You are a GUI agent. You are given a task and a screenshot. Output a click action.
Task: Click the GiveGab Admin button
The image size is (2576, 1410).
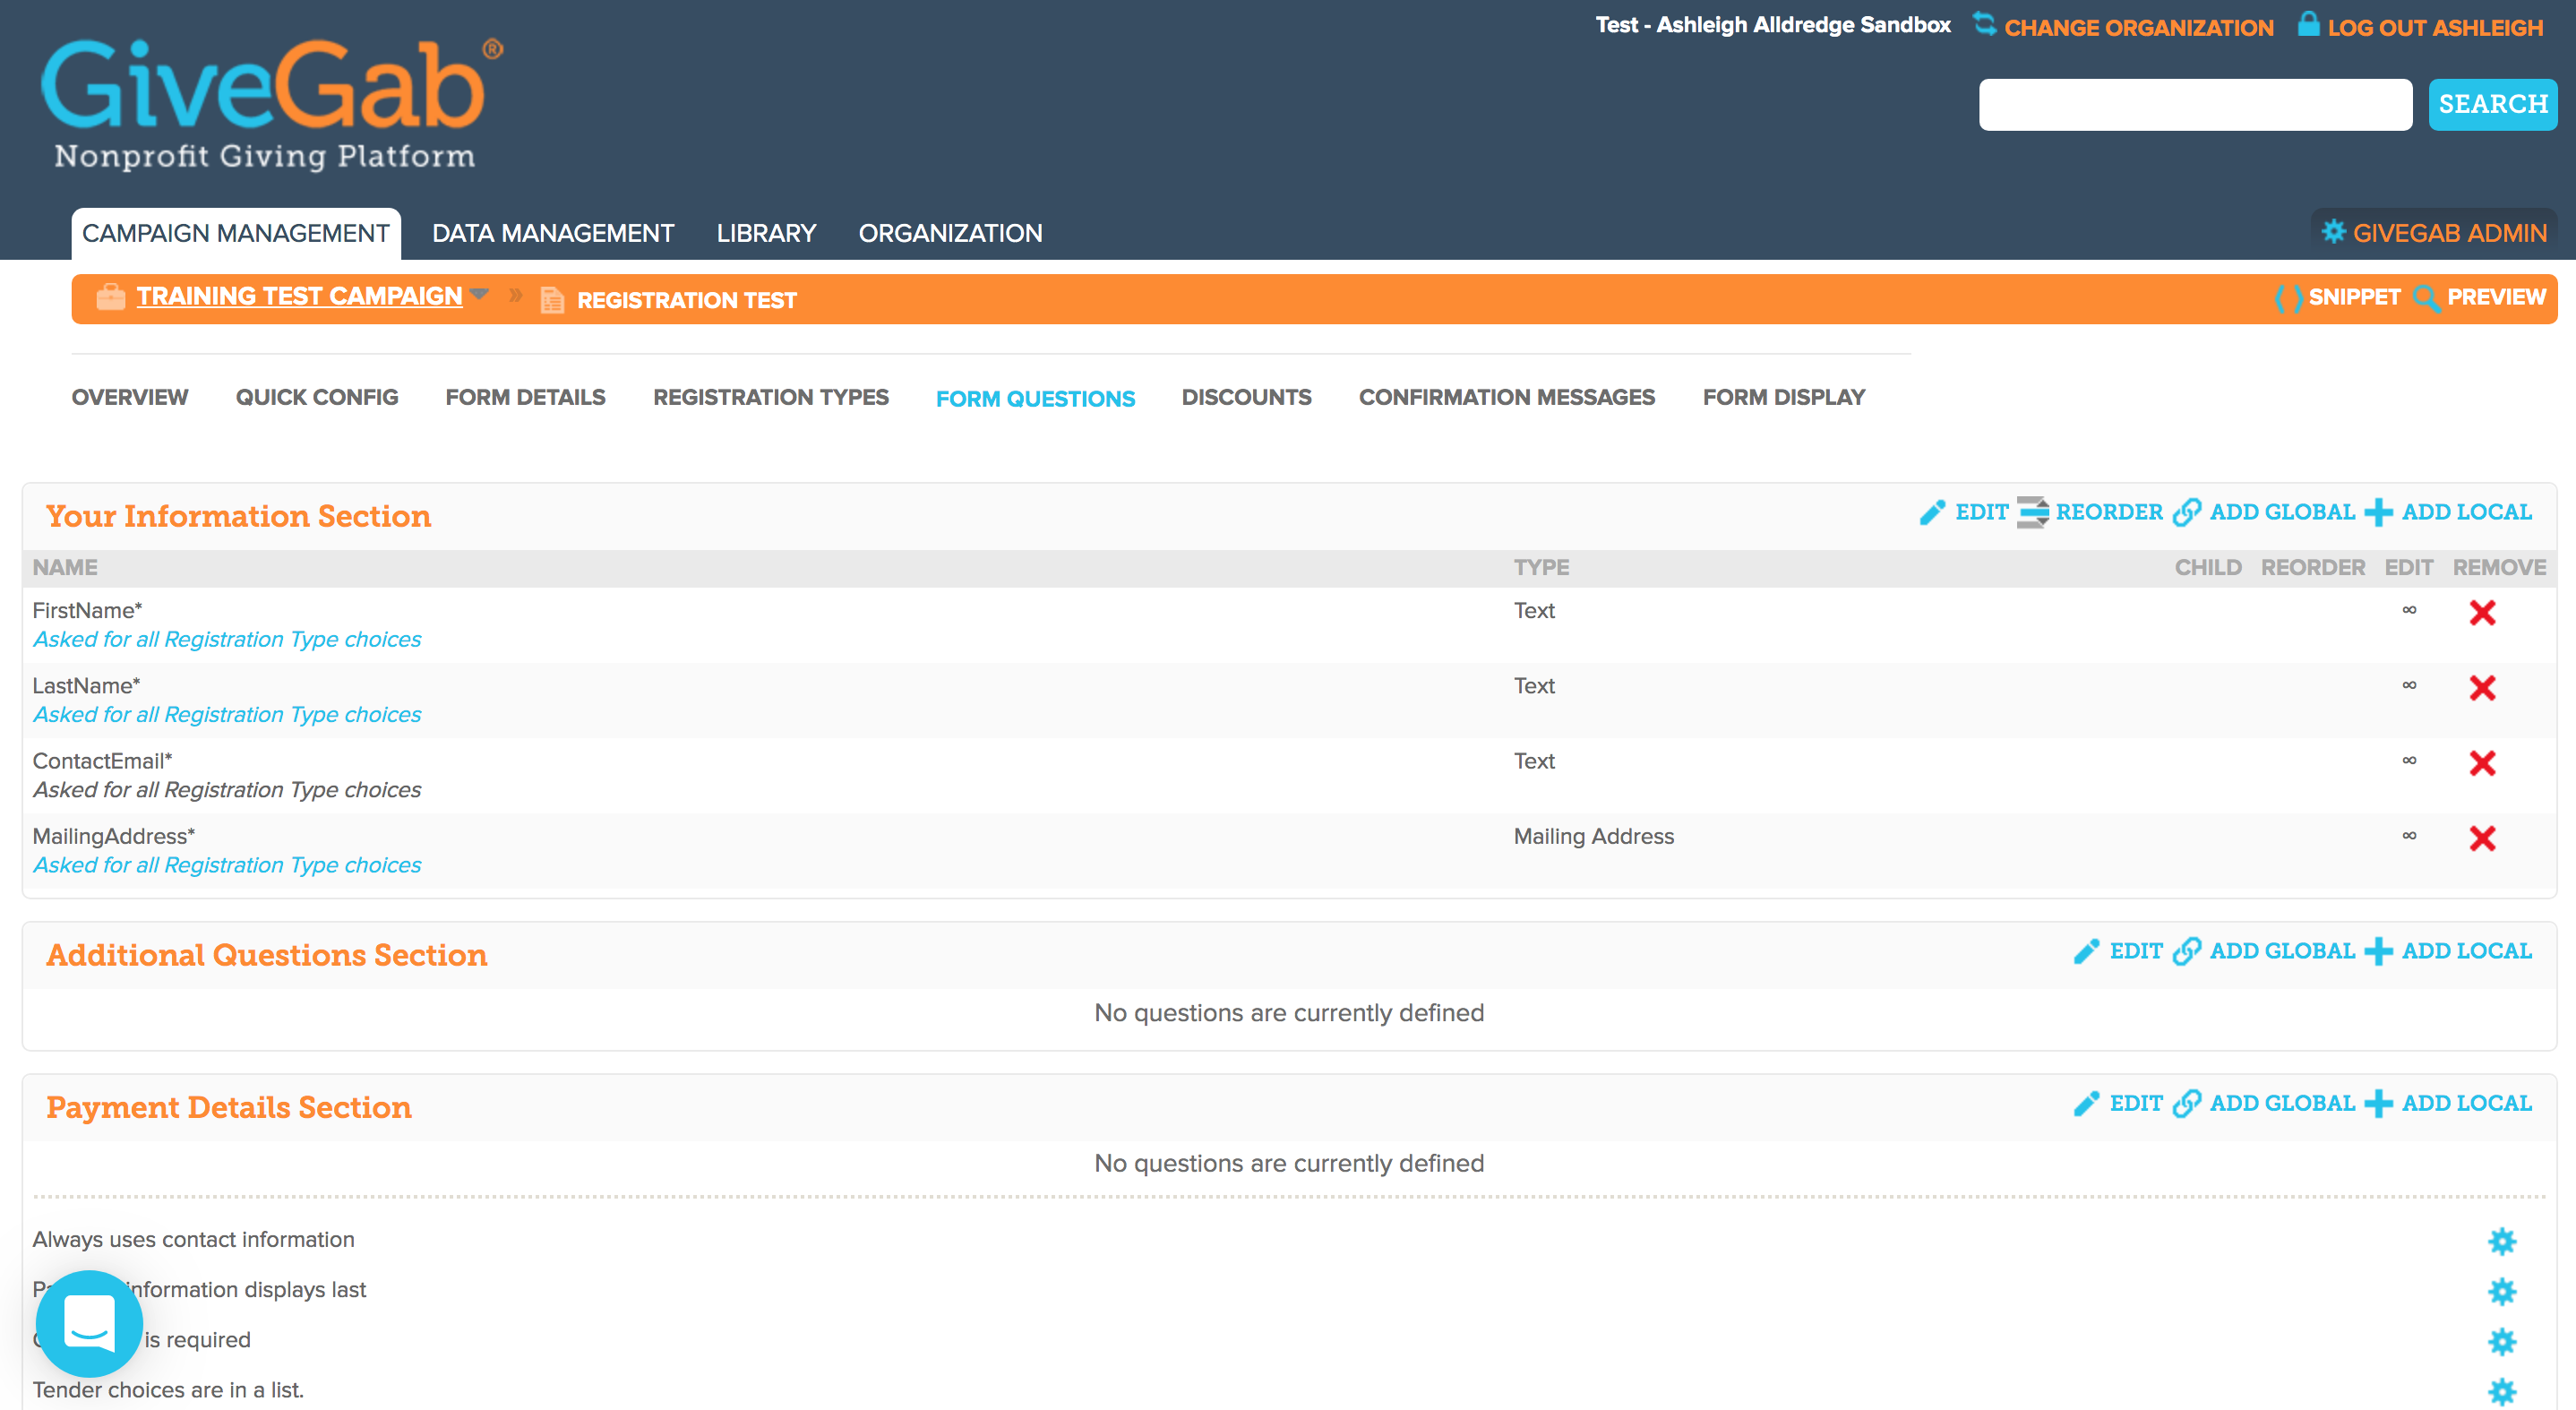(2434, 233)
